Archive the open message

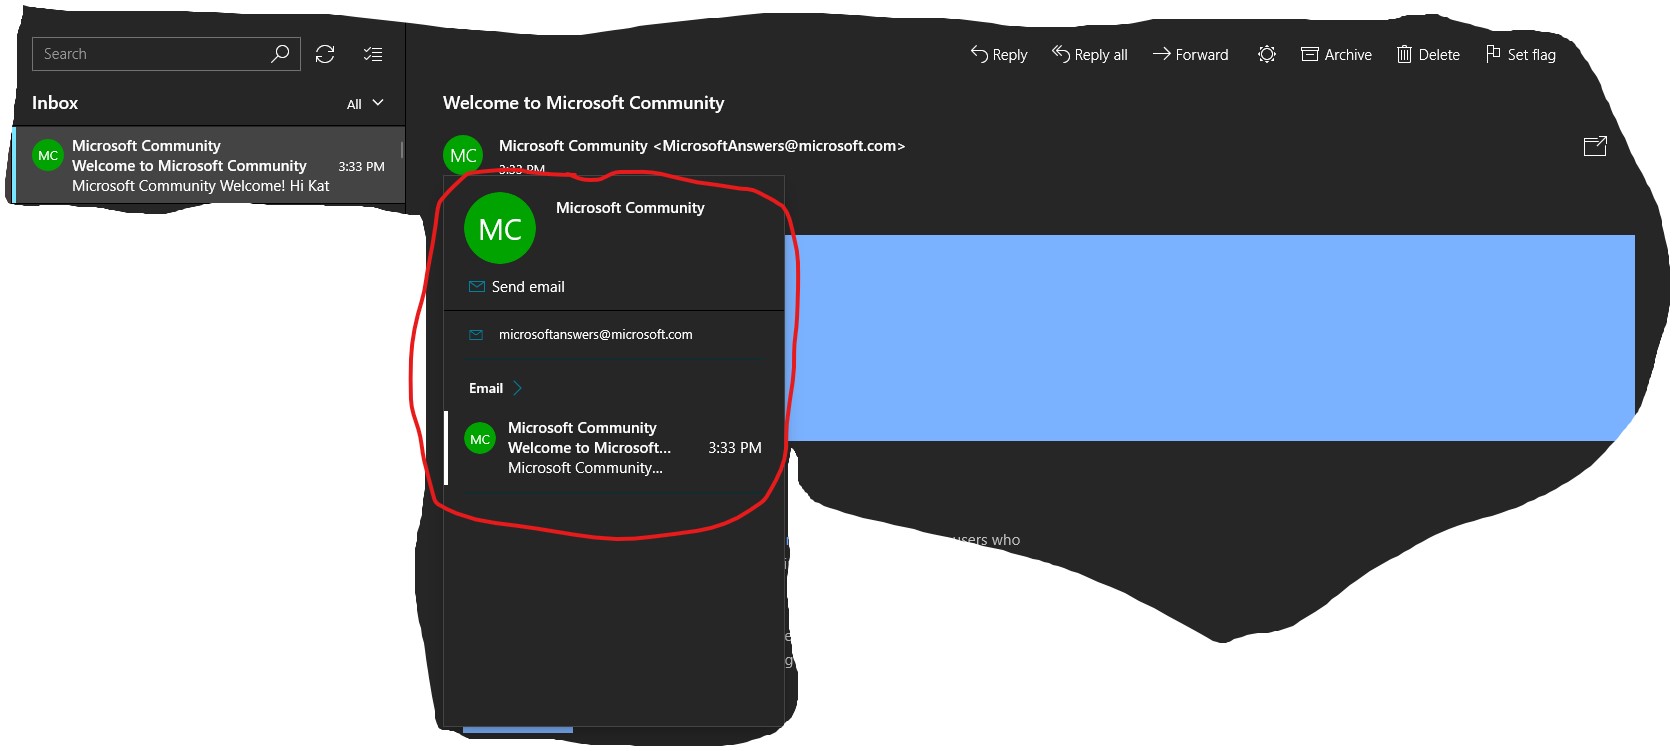point(1336,55)
